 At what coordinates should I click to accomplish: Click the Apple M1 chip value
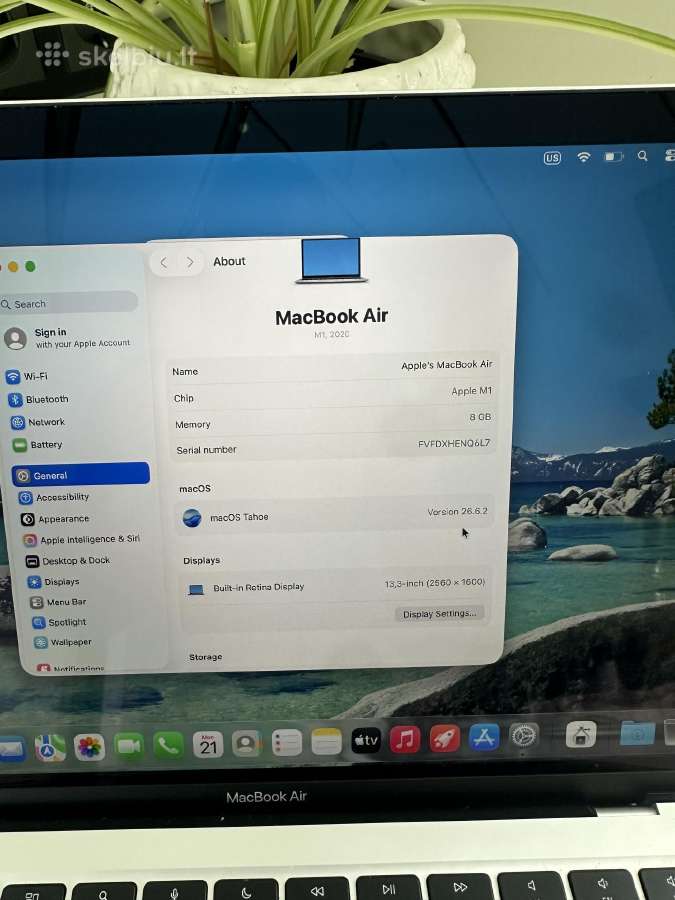click(x=472, y=391)
